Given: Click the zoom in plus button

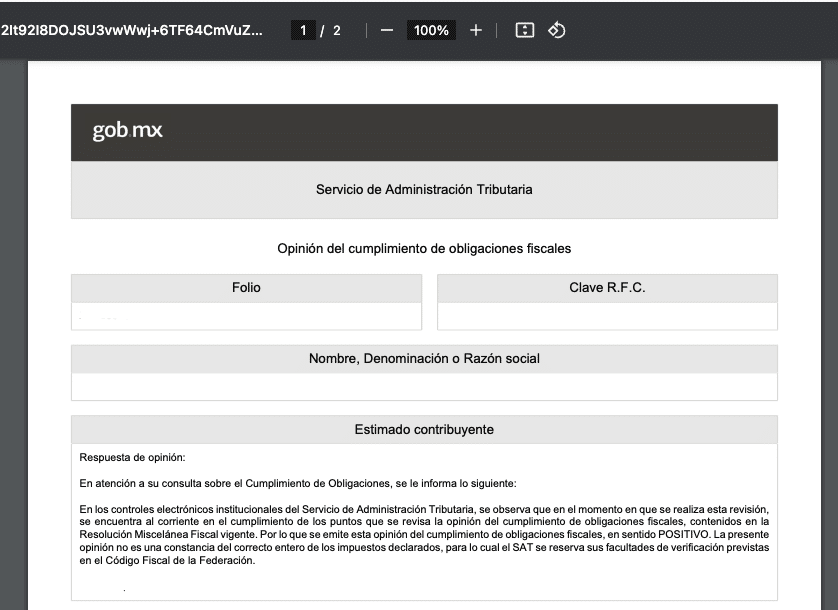Looking at the screenshot, I should 476,30.
